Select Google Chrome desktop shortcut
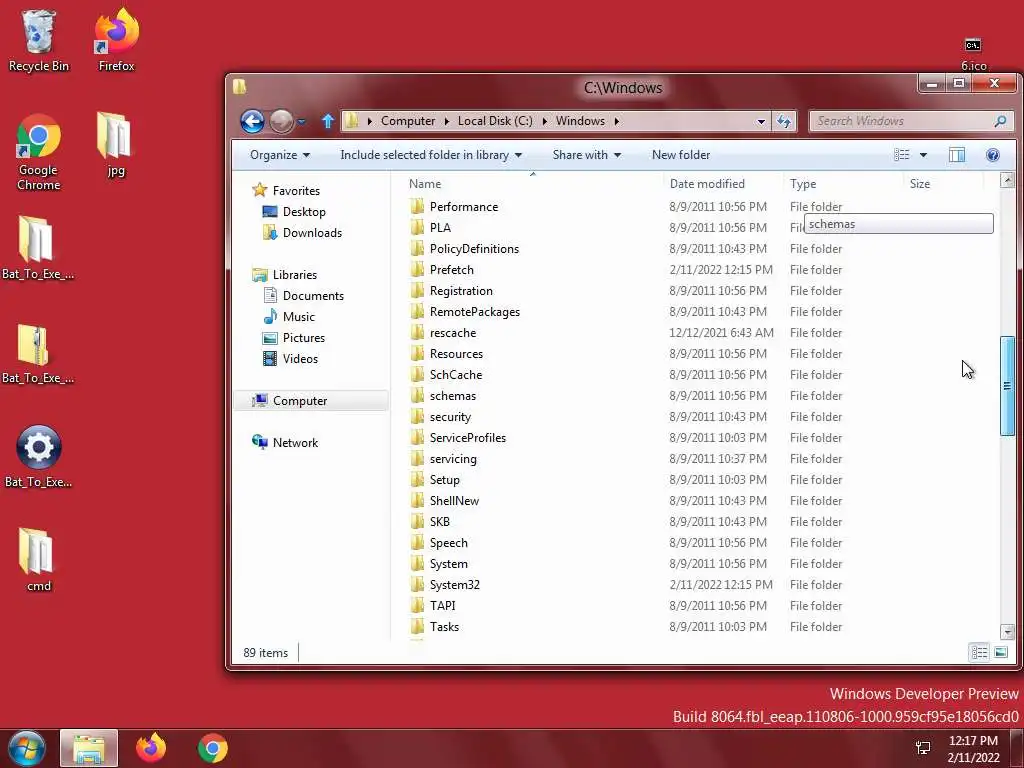This screenshot has height=768, width=1024. pyautogui.click(x=39, y=152)
